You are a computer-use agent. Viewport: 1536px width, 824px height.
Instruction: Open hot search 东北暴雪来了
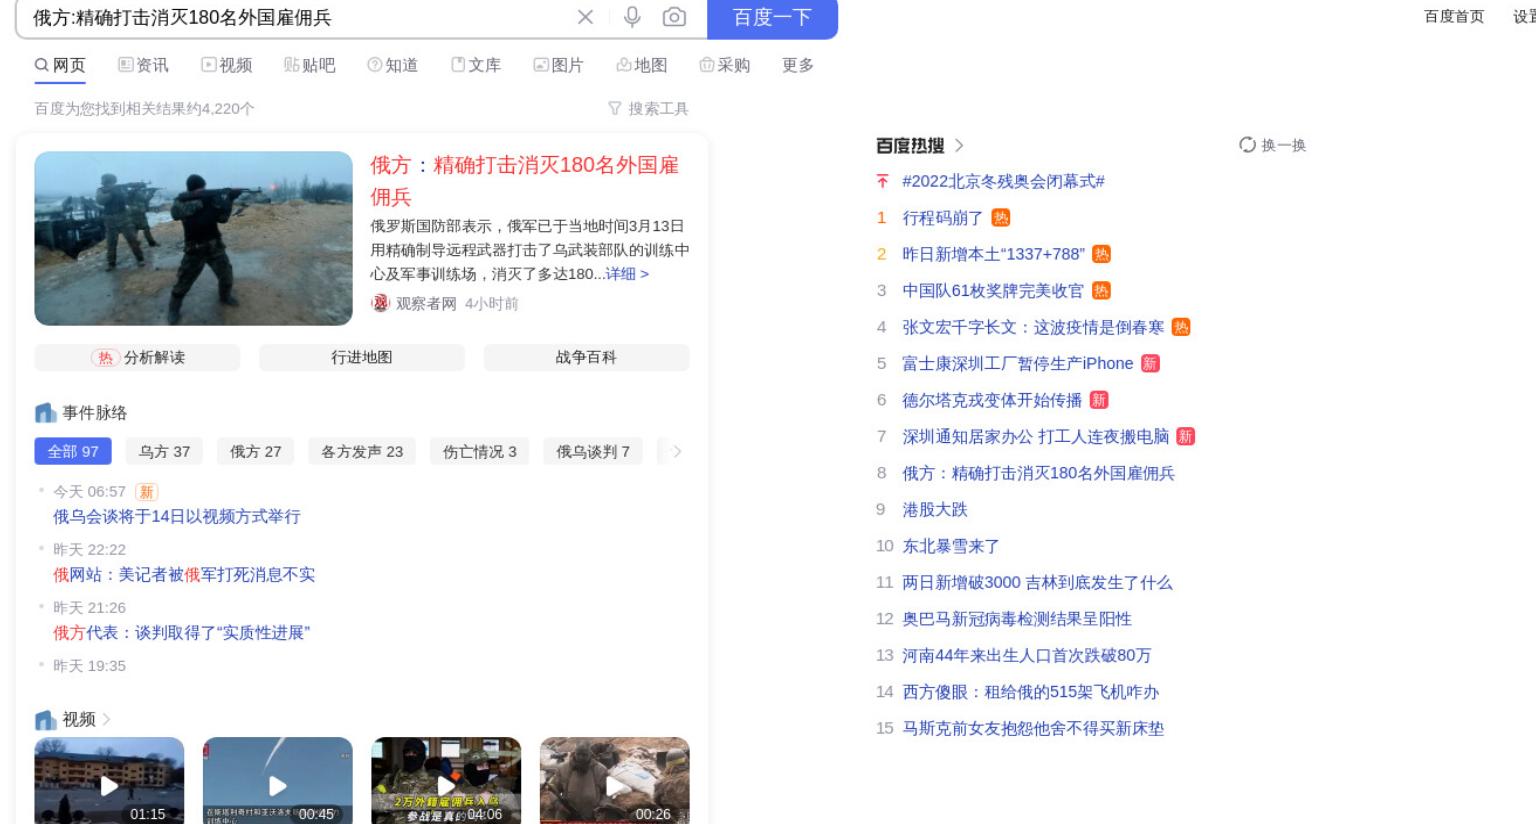pyautogui.click(x=951, y=546)
